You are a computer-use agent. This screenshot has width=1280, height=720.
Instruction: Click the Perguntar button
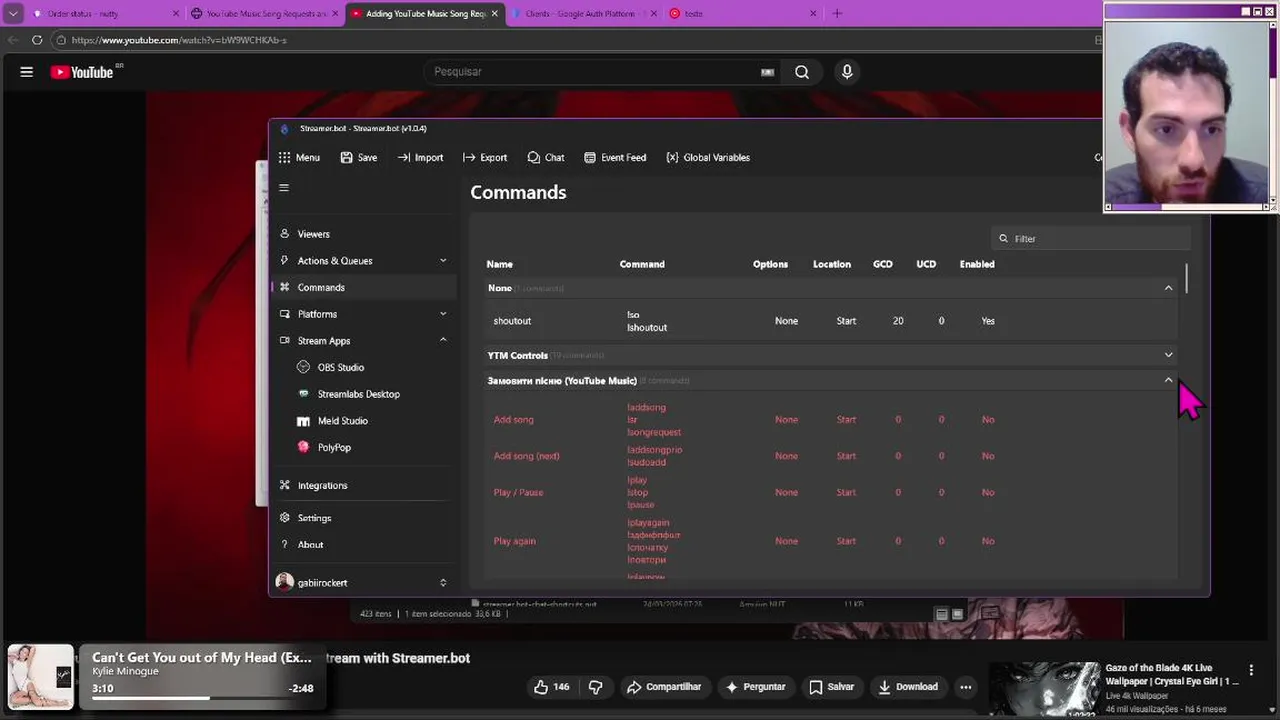point(756,687)
